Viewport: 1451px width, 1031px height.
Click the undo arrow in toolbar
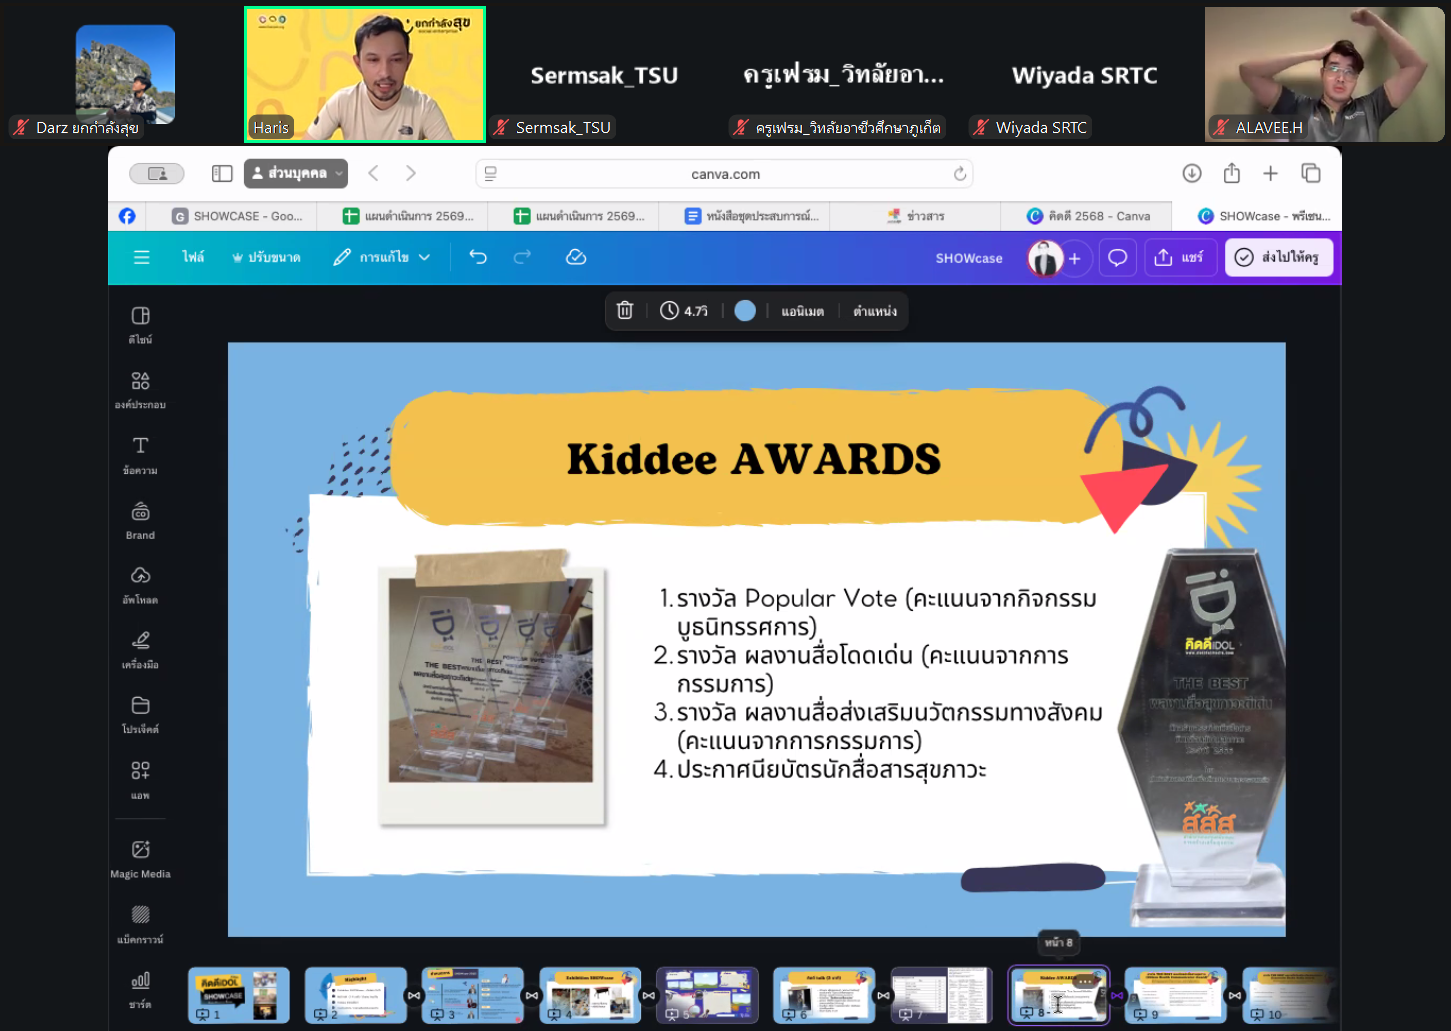[478, 257]
